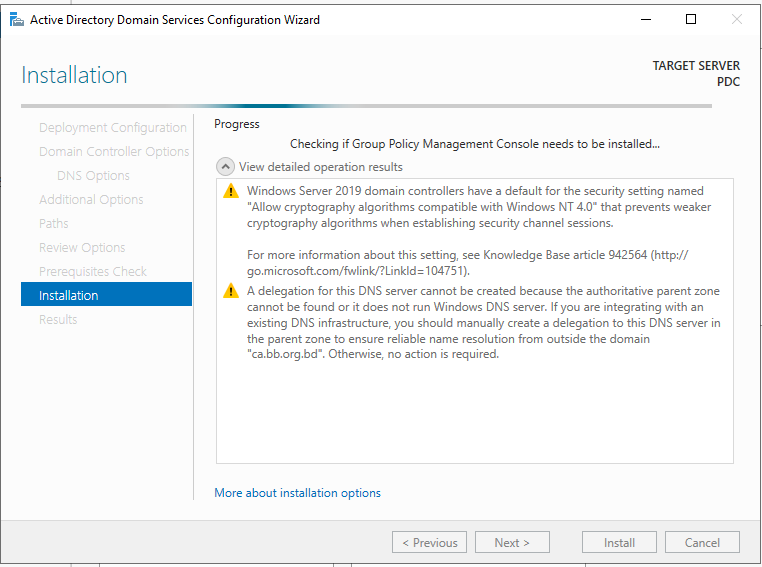Click the Install button
Viewport: 762px width, 567px height.
coord(620,542)
